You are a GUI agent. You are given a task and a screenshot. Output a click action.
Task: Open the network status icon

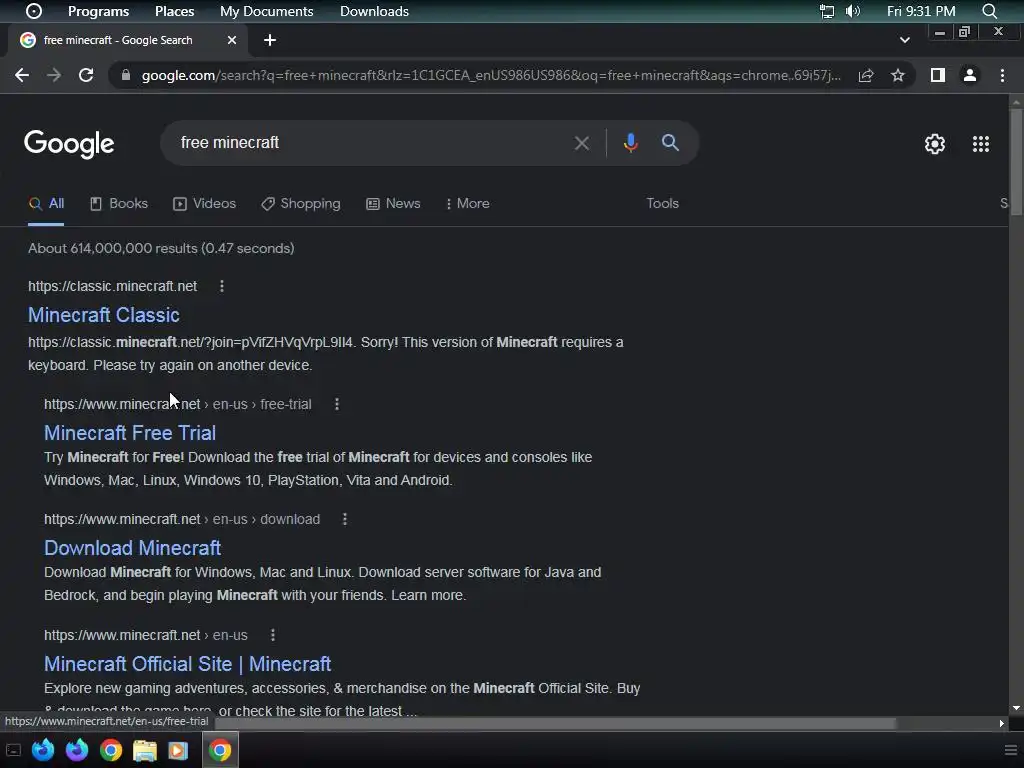pos(827,11)
